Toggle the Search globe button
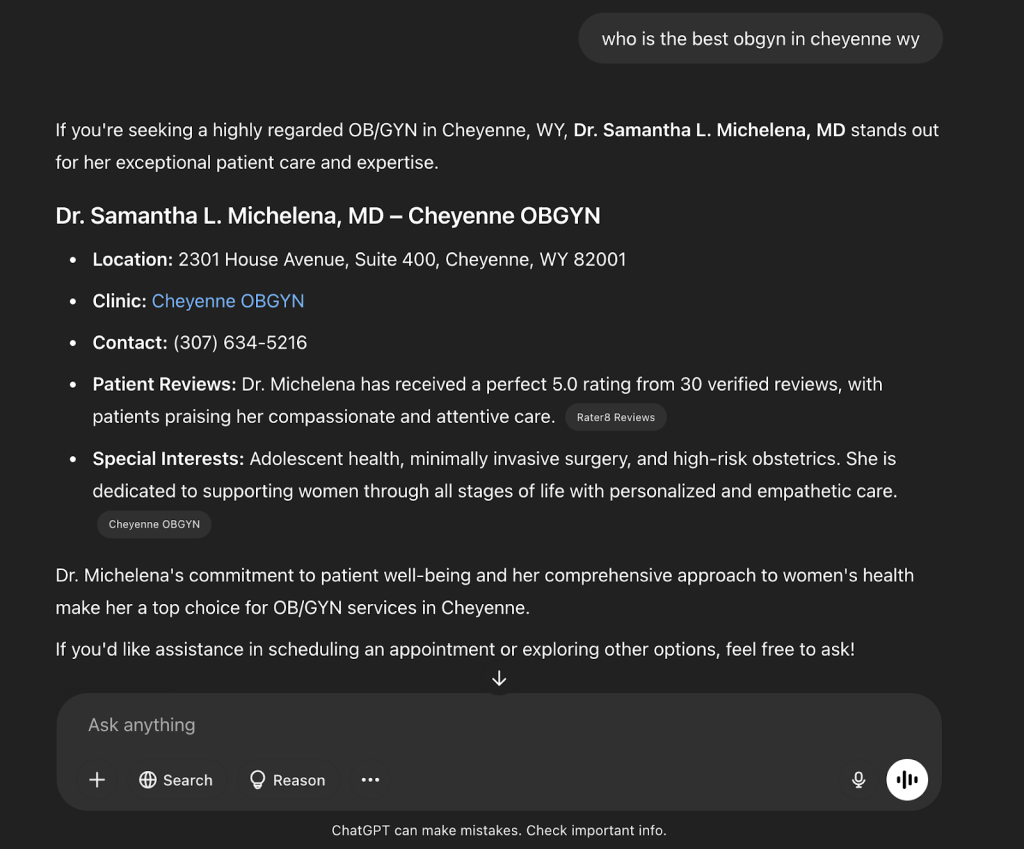 pos(176,780)
